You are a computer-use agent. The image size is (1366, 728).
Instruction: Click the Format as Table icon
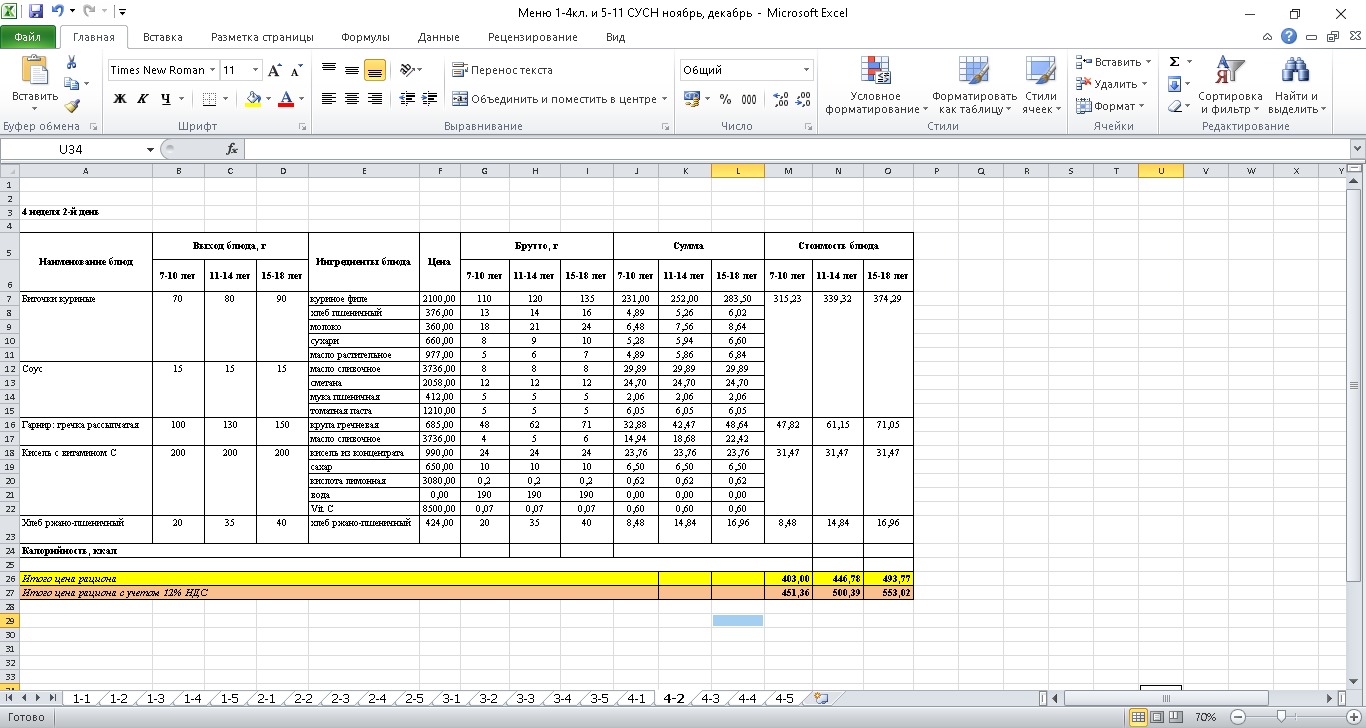coord(973,86)
